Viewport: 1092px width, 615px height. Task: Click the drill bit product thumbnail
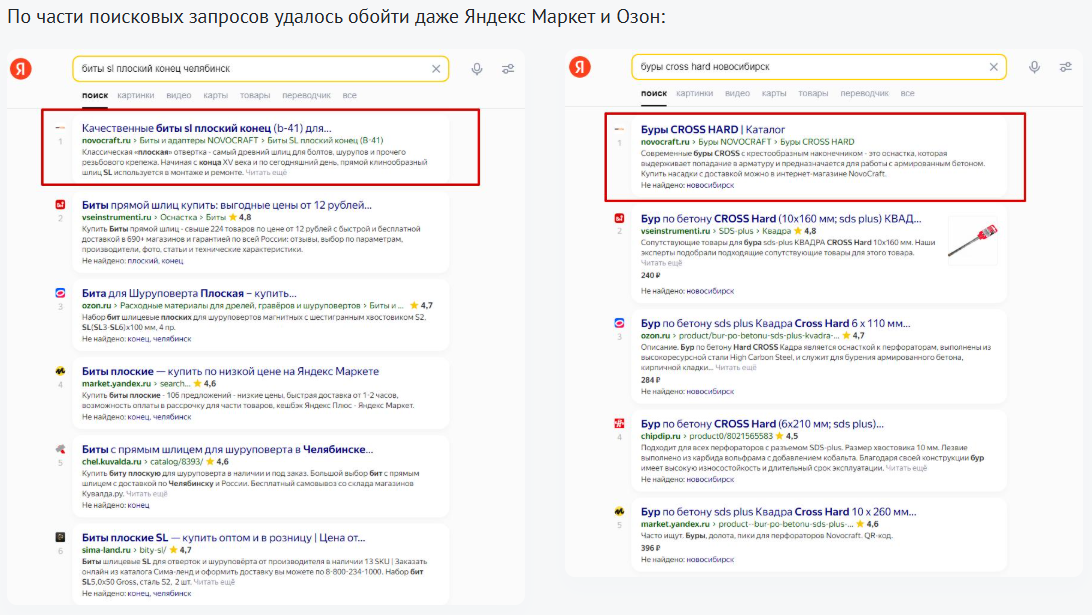click(x=973, y=241)
